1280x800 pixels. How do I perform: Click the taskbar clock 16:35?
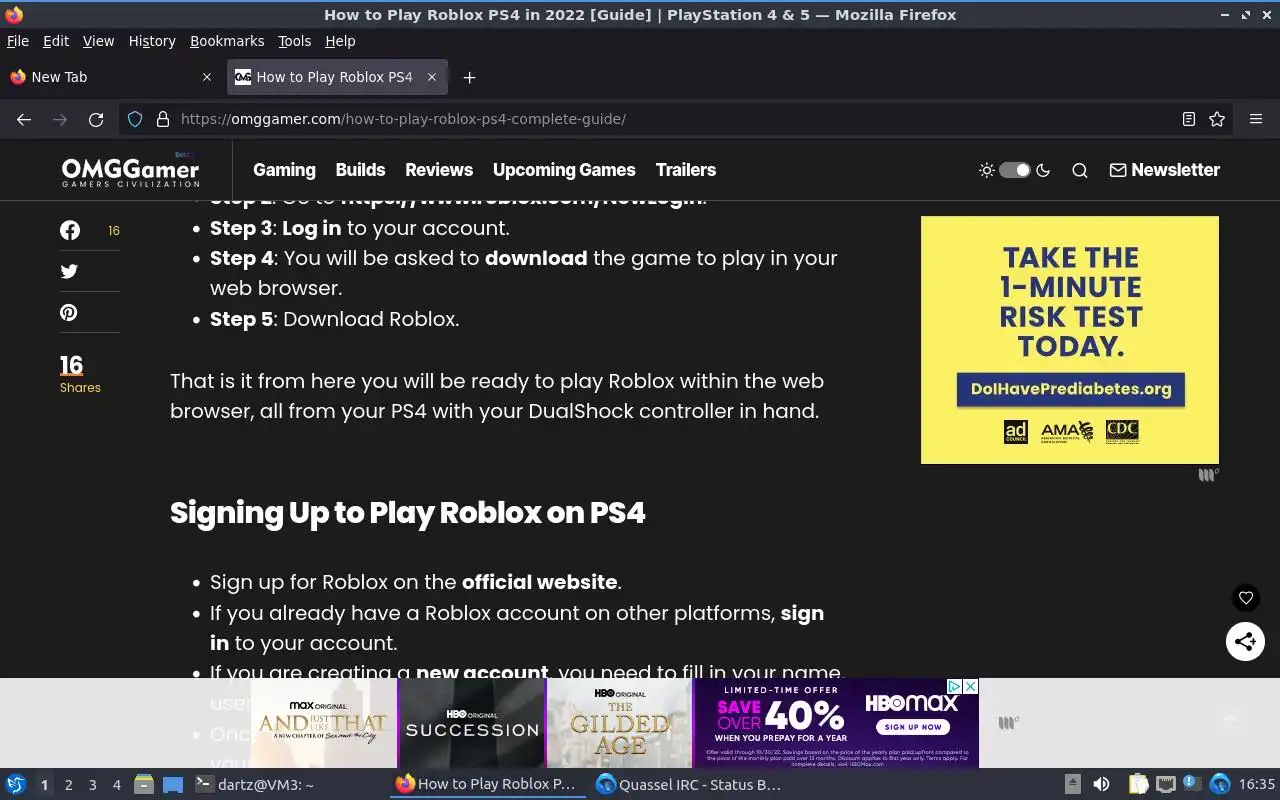1257,784
